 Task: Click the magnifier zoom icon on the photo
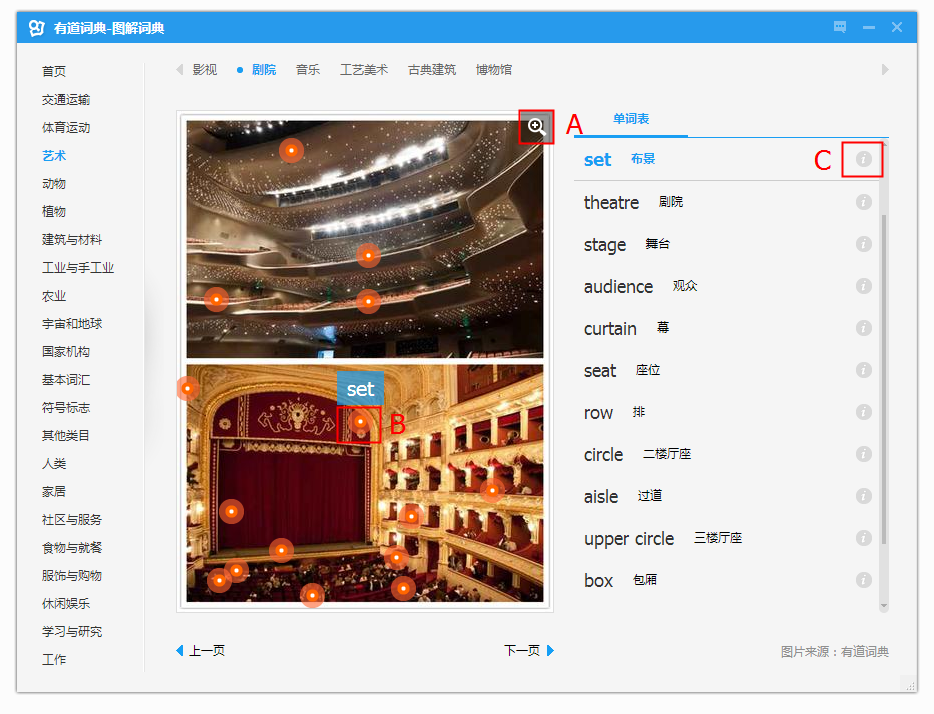pyautogui.click(x=536, y=126)
